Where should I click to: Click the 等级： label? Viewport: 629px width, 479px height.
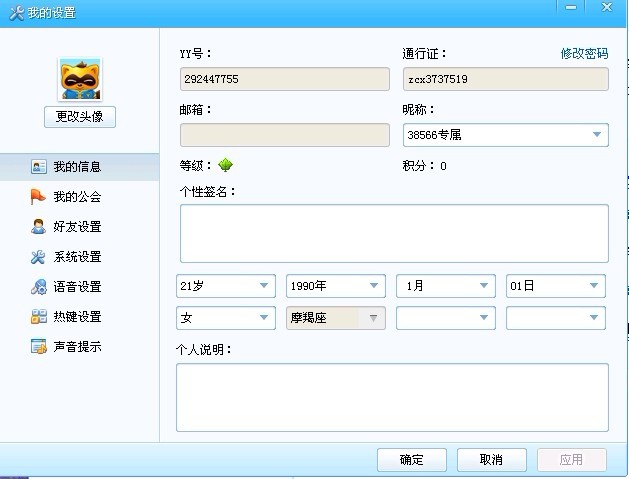(195, 165)
